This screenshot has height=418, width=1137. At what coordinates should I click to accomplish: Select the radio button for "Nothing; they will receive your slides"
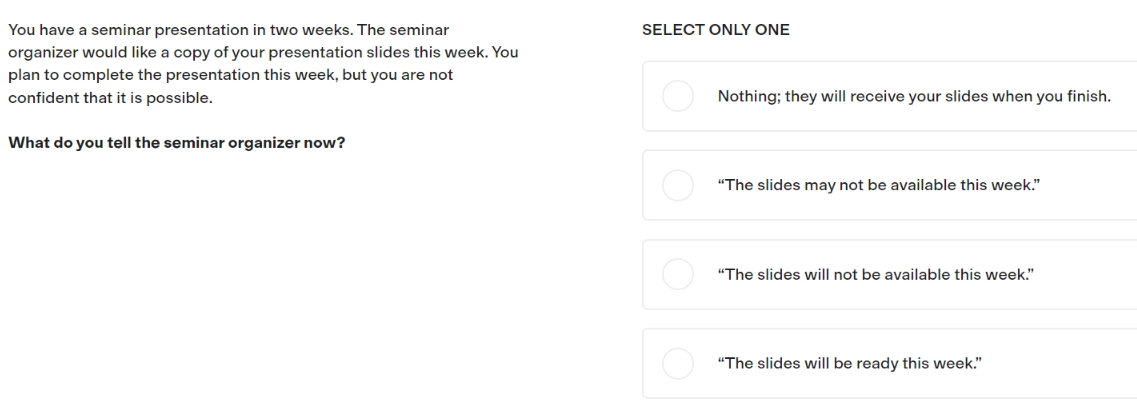678,96
